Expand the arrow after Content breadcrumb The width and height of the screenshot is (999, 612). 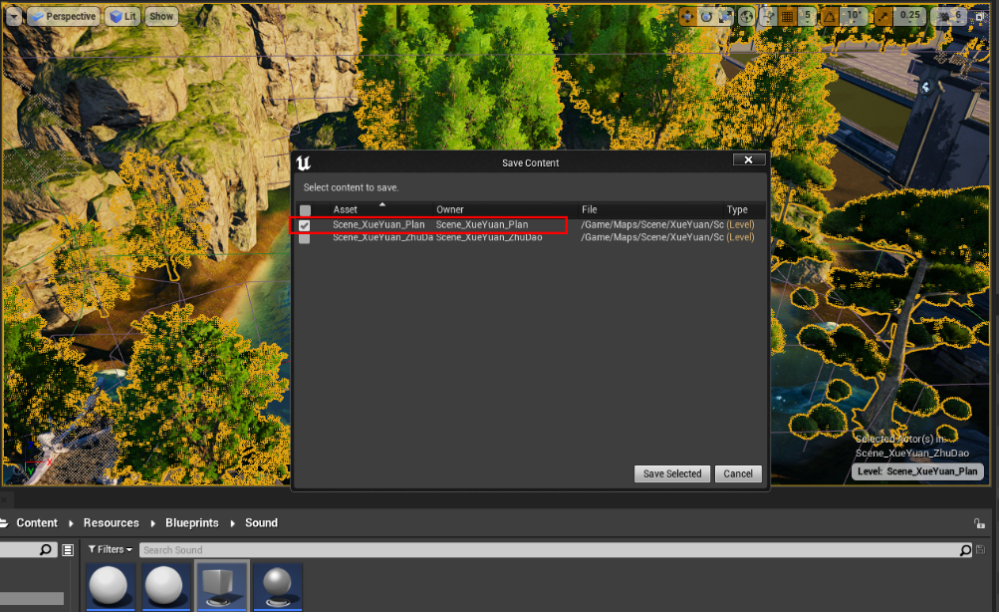coord(71,523)
